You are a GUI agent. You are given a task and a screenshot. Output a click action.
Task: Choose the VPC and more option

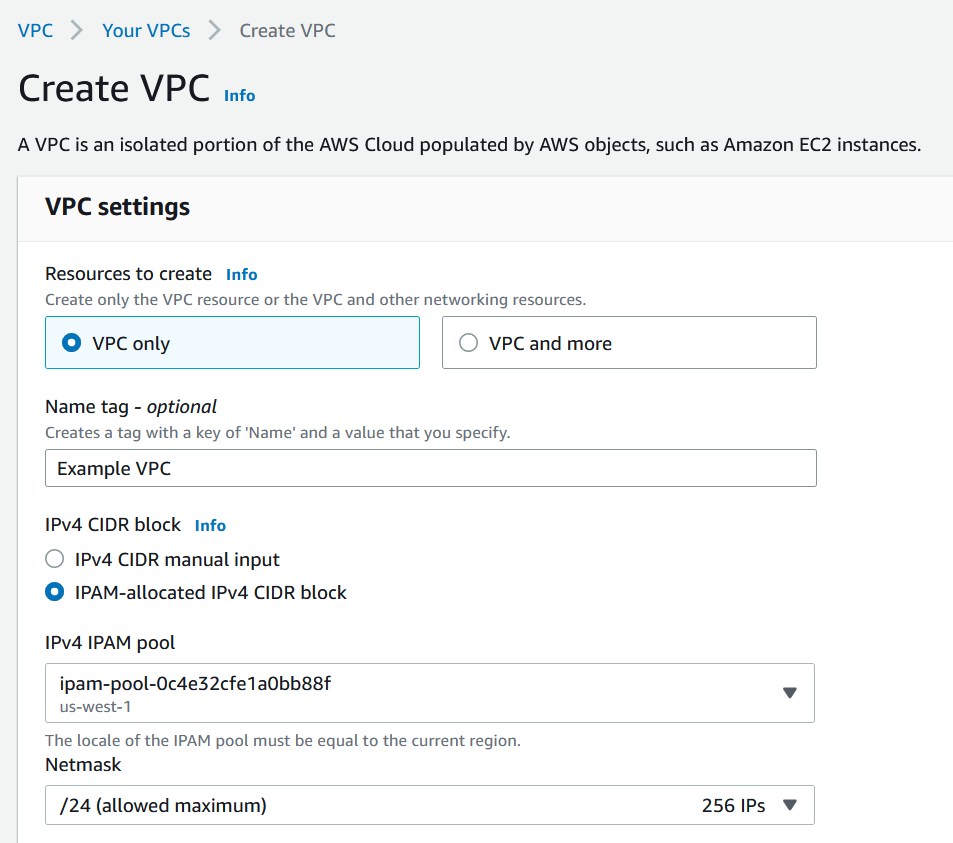(x=467, y=342)
